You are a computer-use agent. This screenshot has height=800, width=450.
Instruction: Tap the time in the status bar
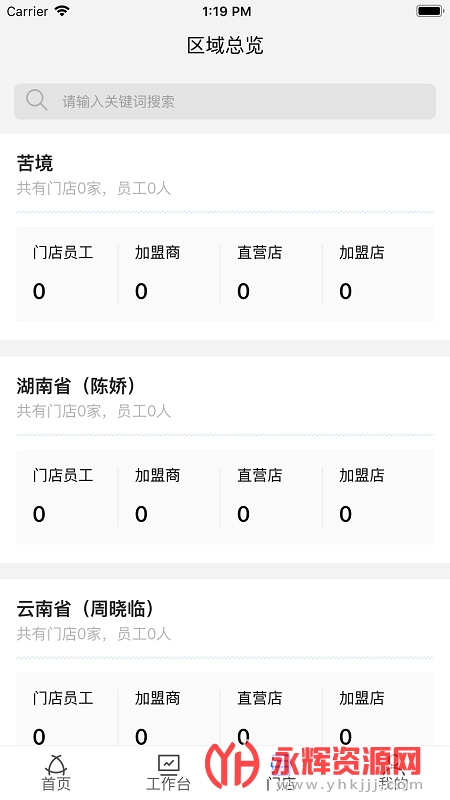227,11
